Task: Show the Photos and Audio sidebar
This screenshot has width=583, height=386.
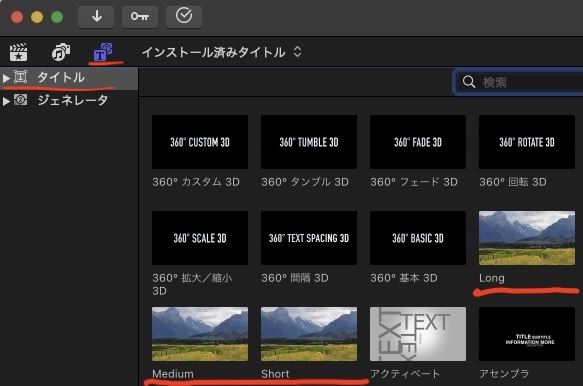Action: (x=61, y=52)
